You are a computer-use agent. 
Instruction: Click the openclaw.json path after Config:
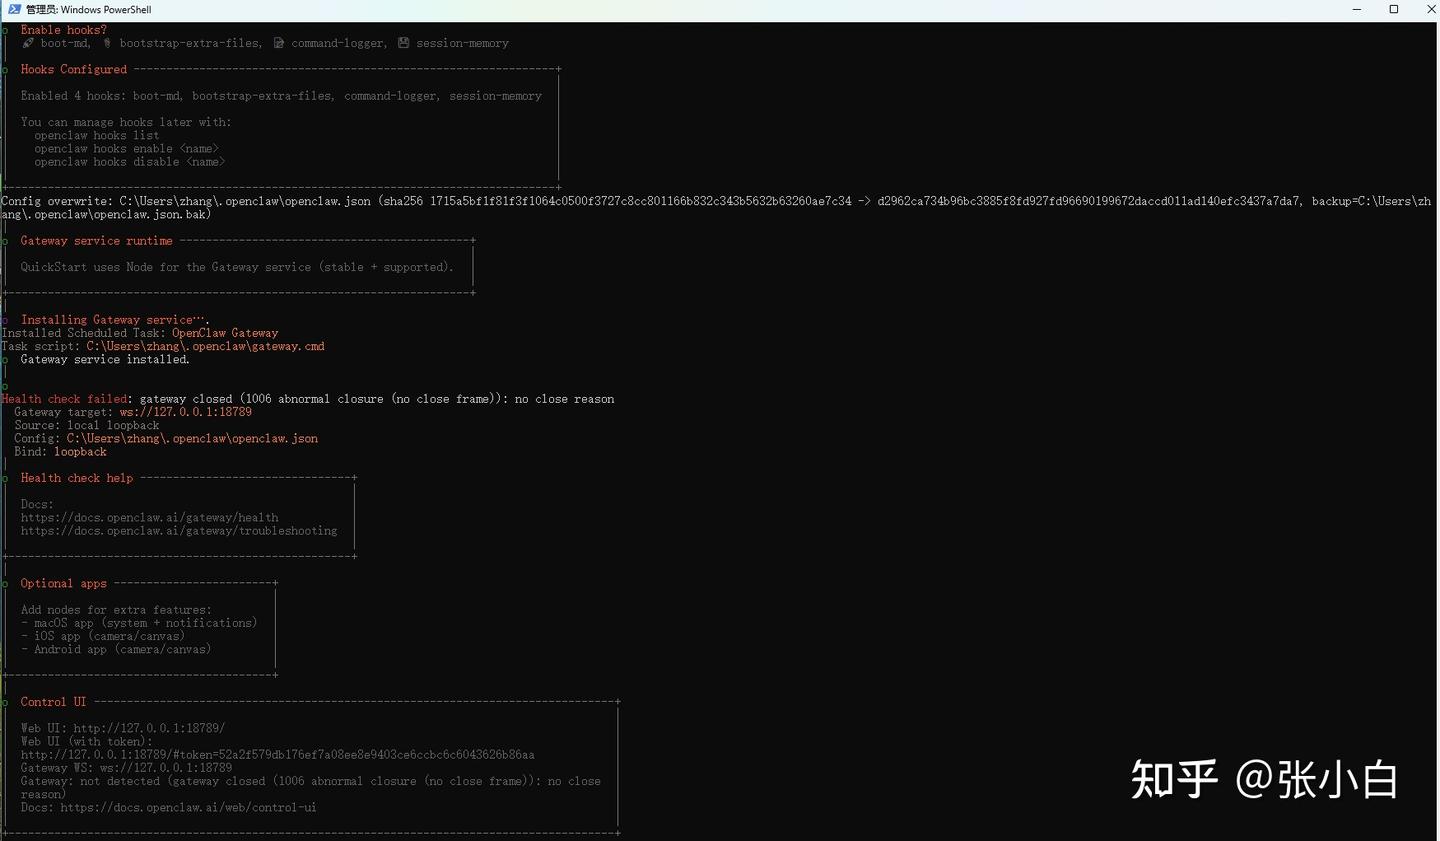pyautogui.click(x=193, y=438)
